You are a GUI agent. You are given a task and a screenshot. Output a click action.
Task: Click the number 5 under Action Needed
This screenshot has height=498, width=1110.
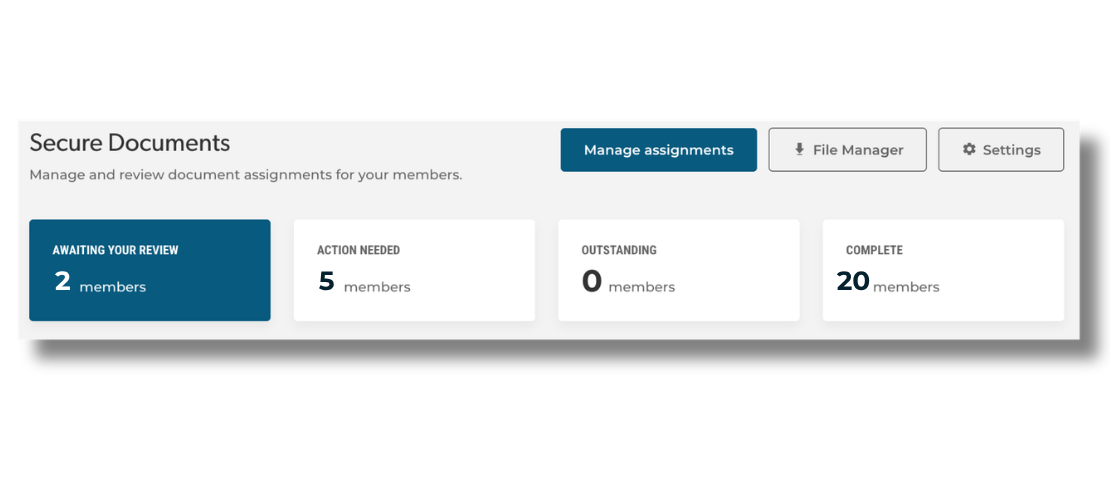(326, 282)
